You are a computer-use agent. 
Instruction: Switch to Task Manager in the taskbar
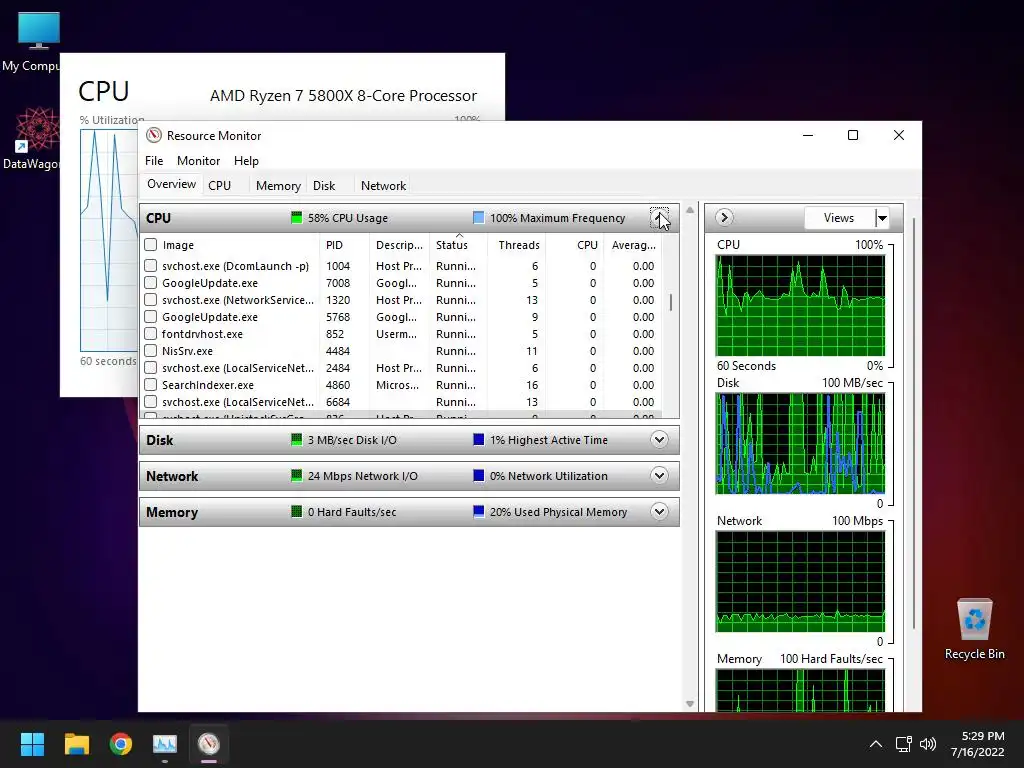[165, 744]
